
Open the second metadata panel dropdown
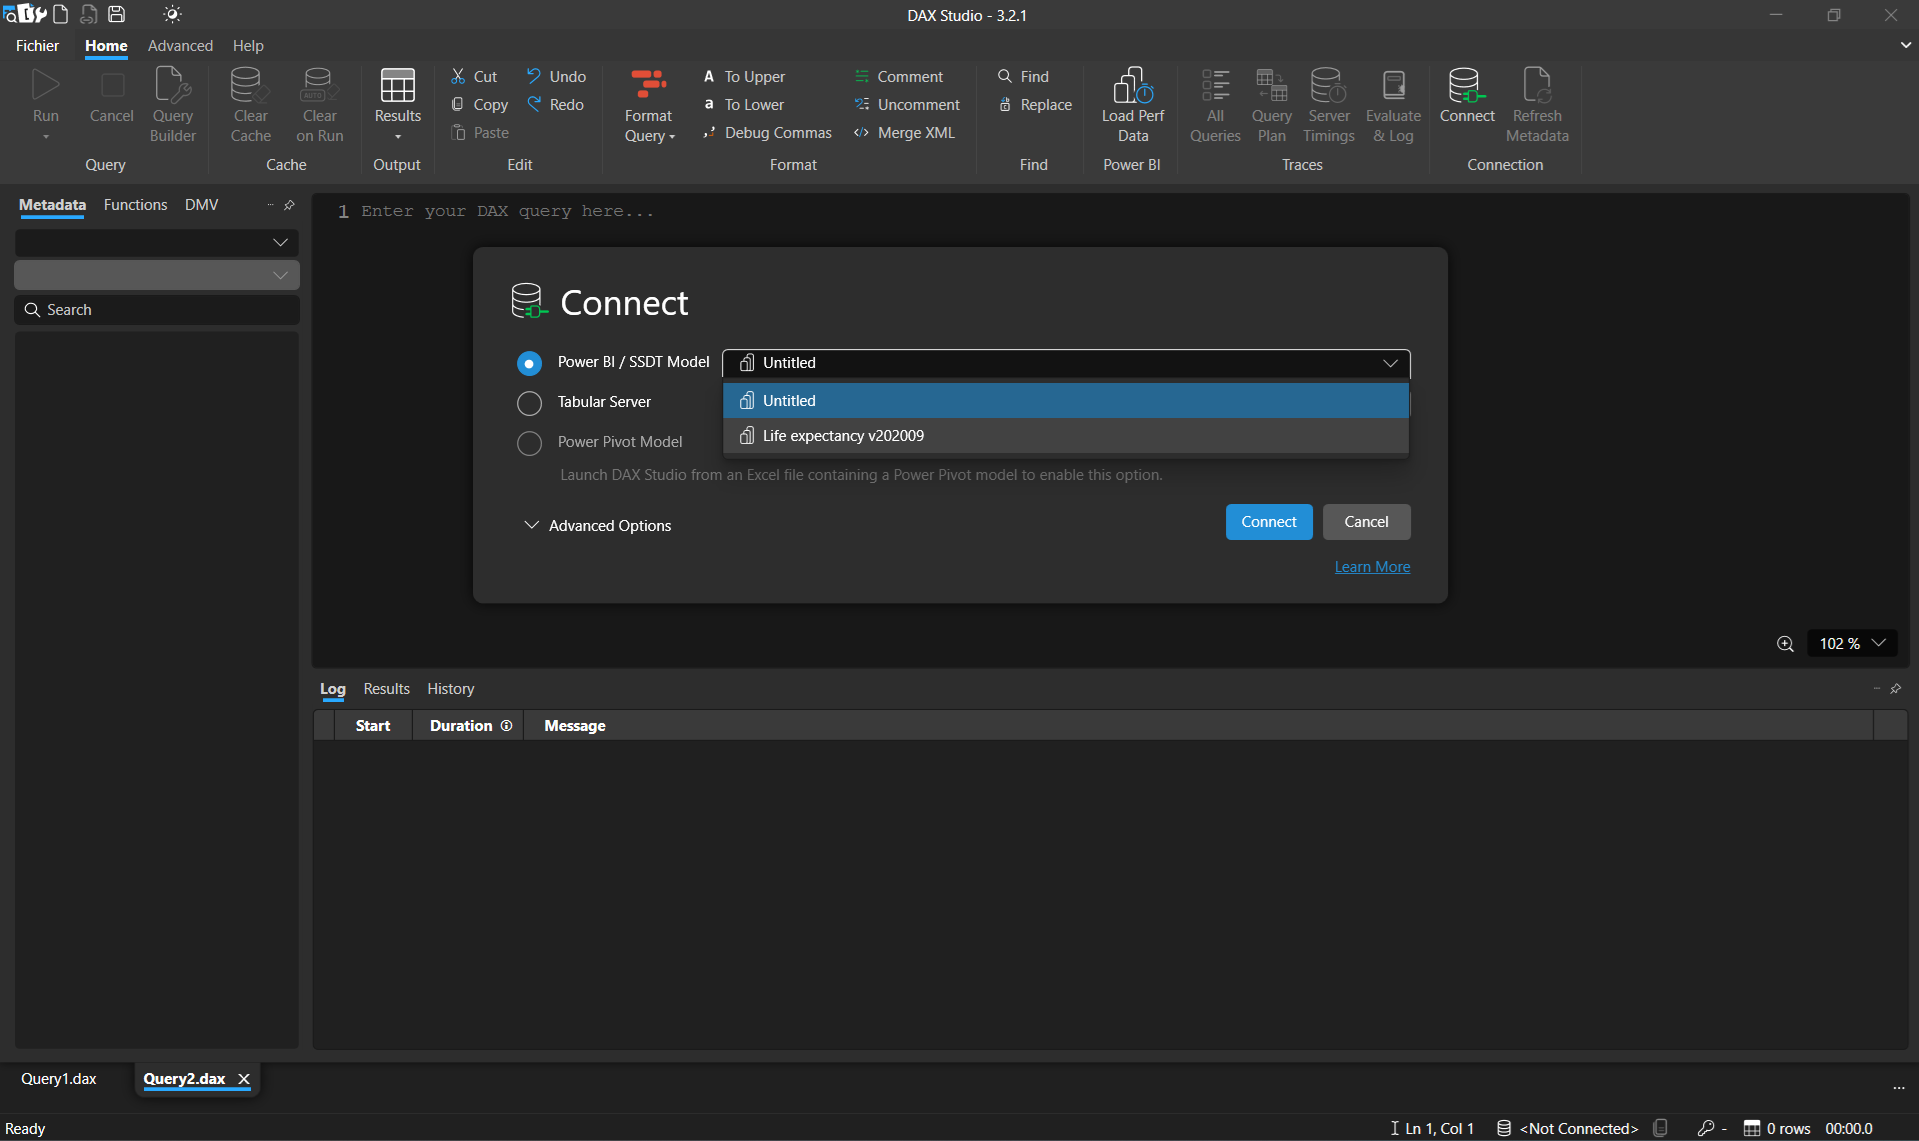(157, 275)
